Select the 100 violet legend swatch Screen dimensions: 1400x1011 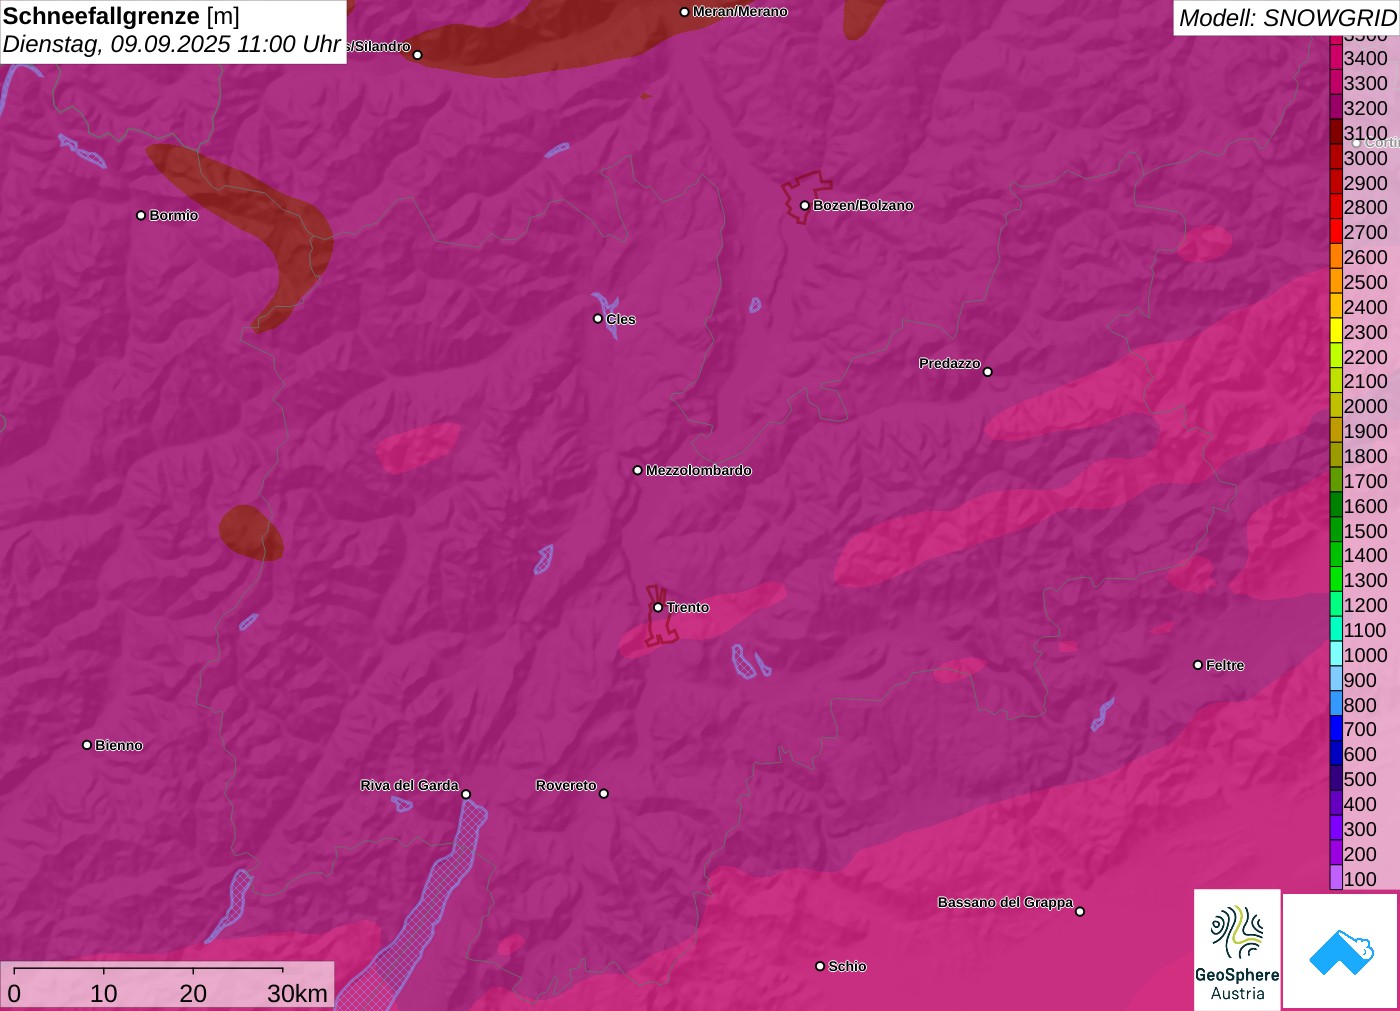point(1336,878)
